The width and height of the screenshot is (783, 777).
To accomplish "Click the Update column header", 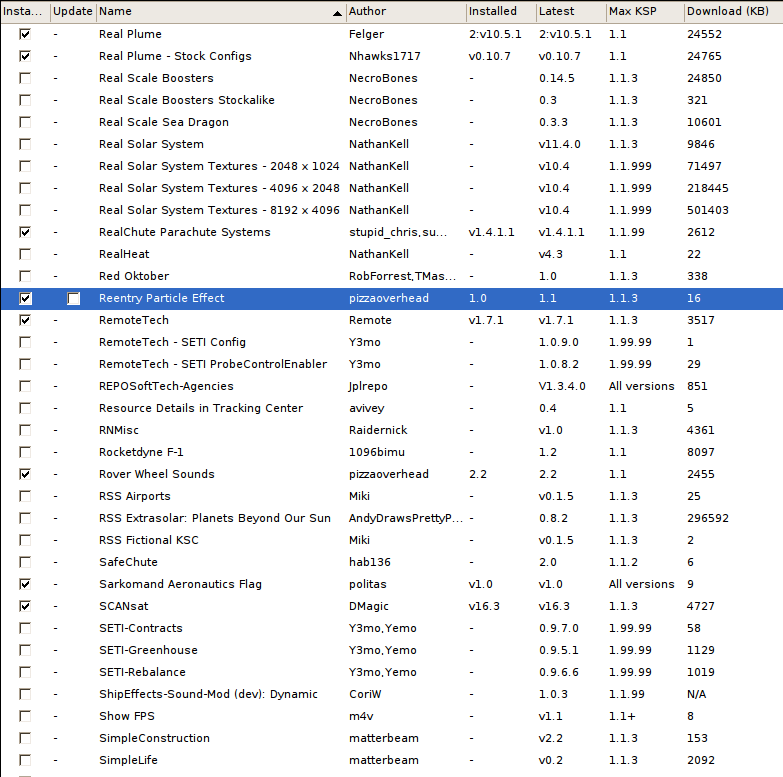I will pyautogui.click(x=73, y=11).
